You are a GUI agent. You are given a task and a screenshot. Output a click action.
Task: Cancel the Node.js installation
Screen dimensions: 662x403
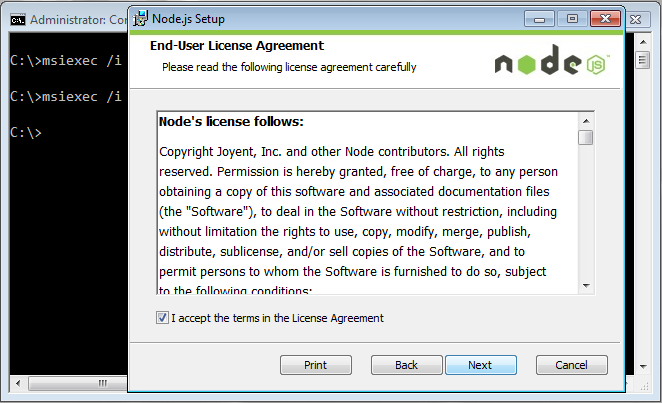[x=572, y=365]
